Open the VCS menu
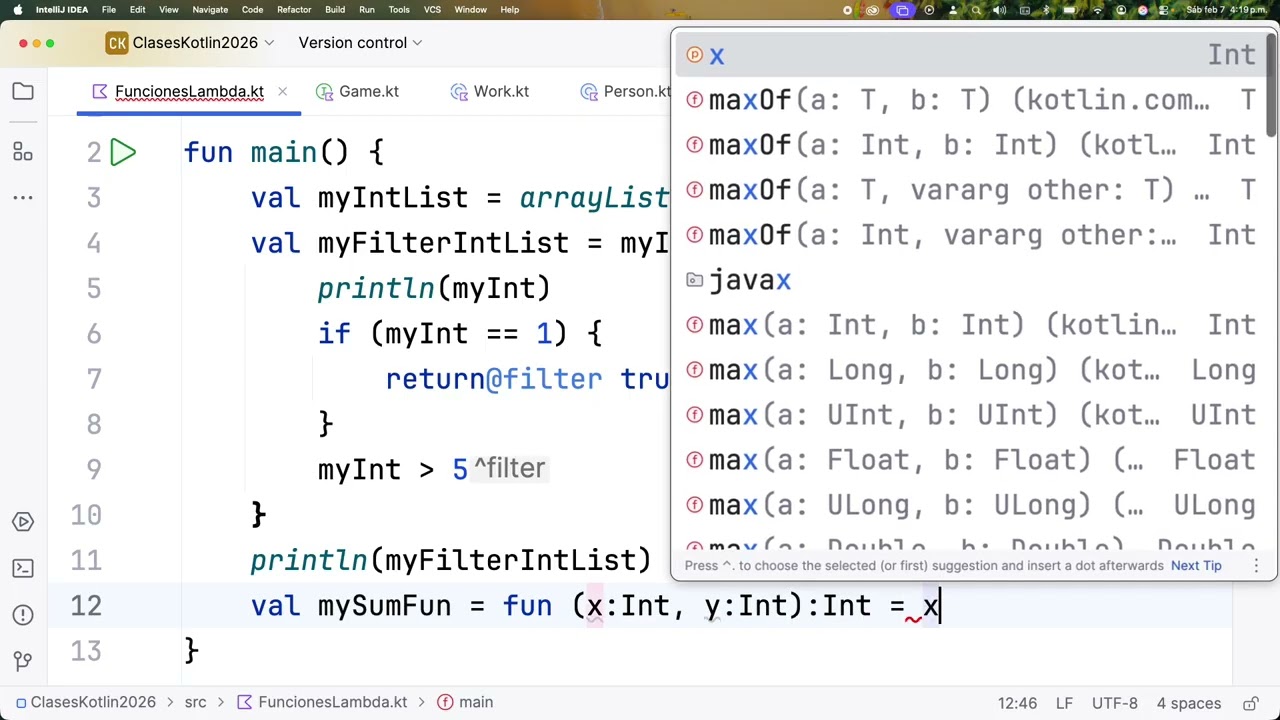This screenshot has height=720, width=1280. pyautogui.click(x=432, y=10)
